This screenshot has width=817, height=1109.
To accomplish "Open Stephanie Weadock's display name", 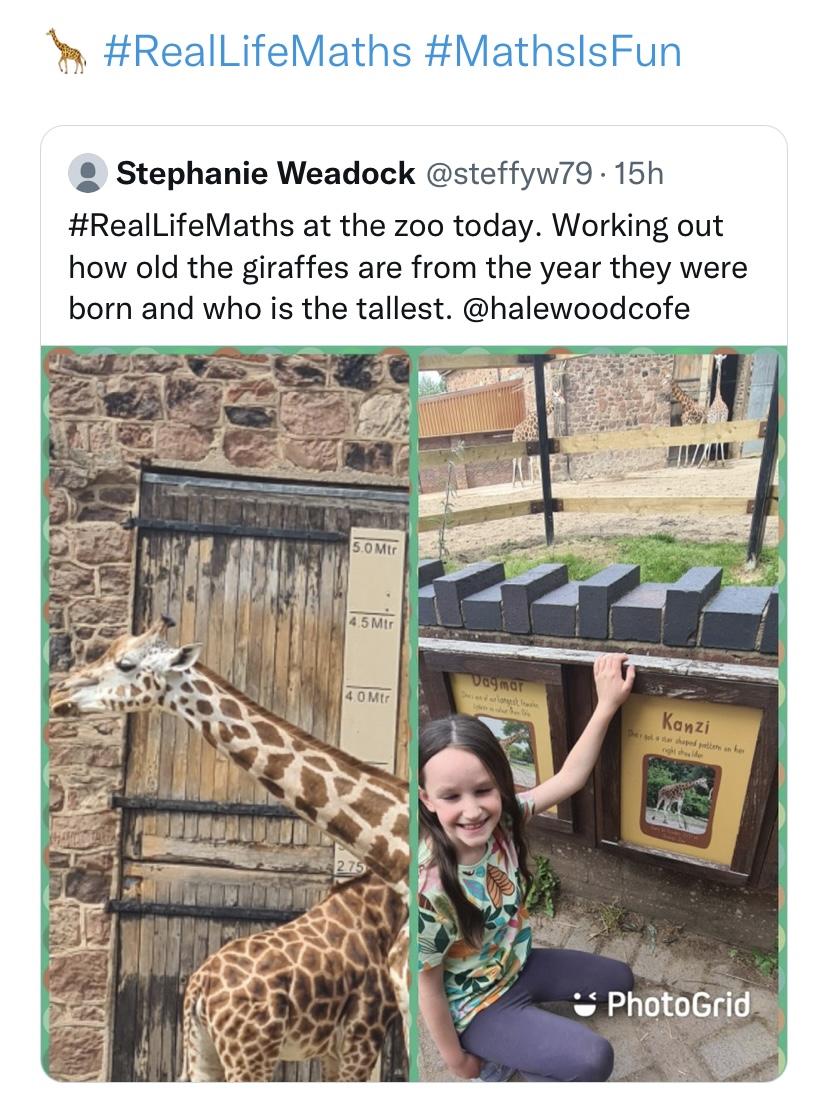I will [265, 173].
